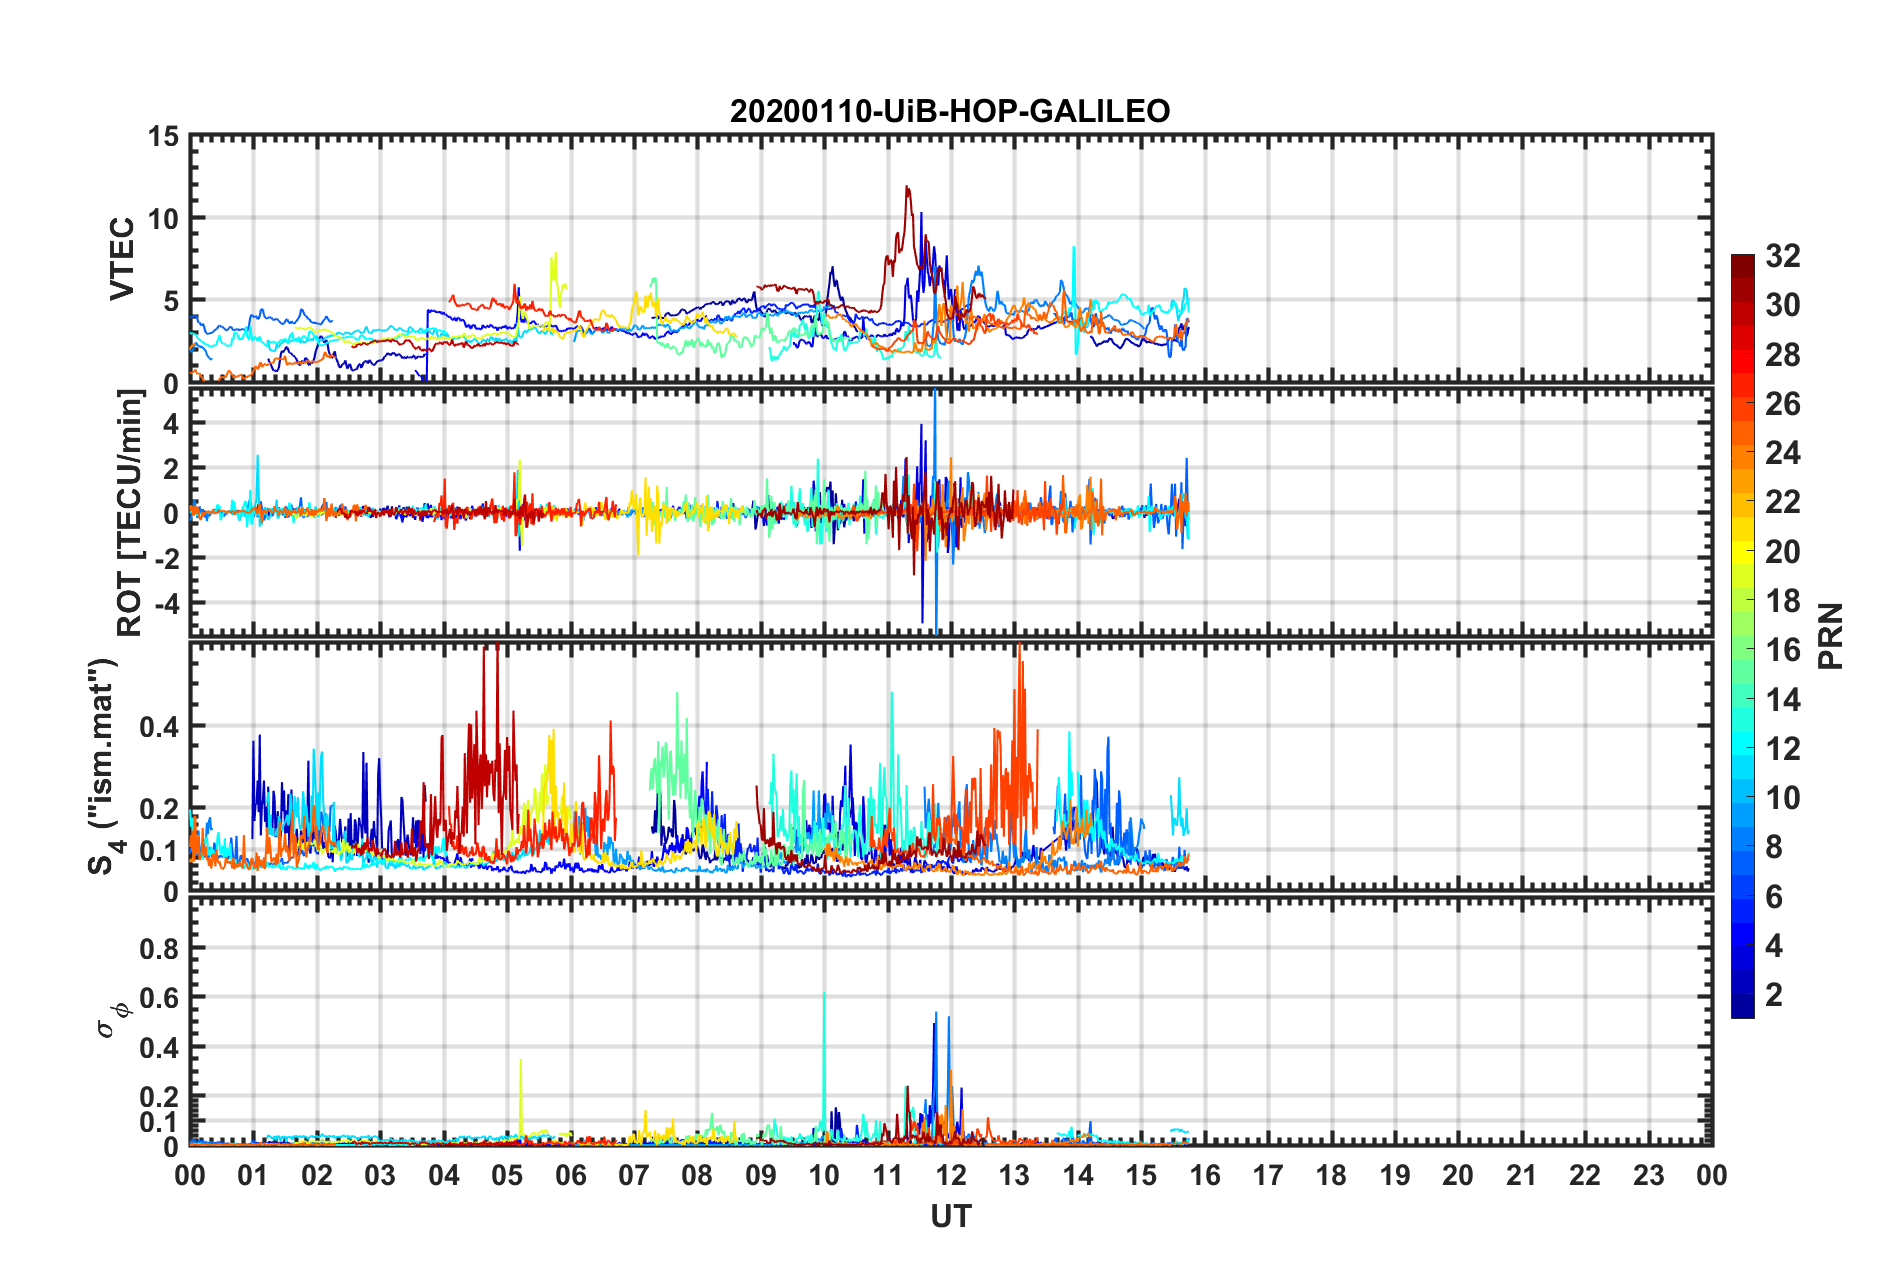
Task: Click the PRN colorbar label
Action: [1831, 636]
